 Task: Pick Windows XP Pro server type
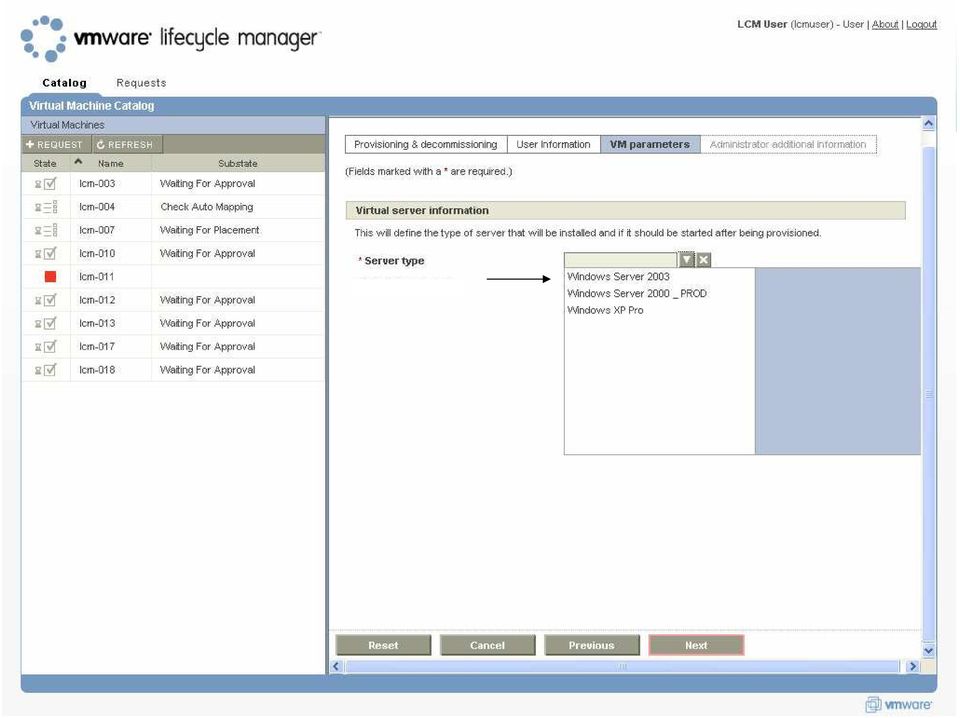(605, 310)
